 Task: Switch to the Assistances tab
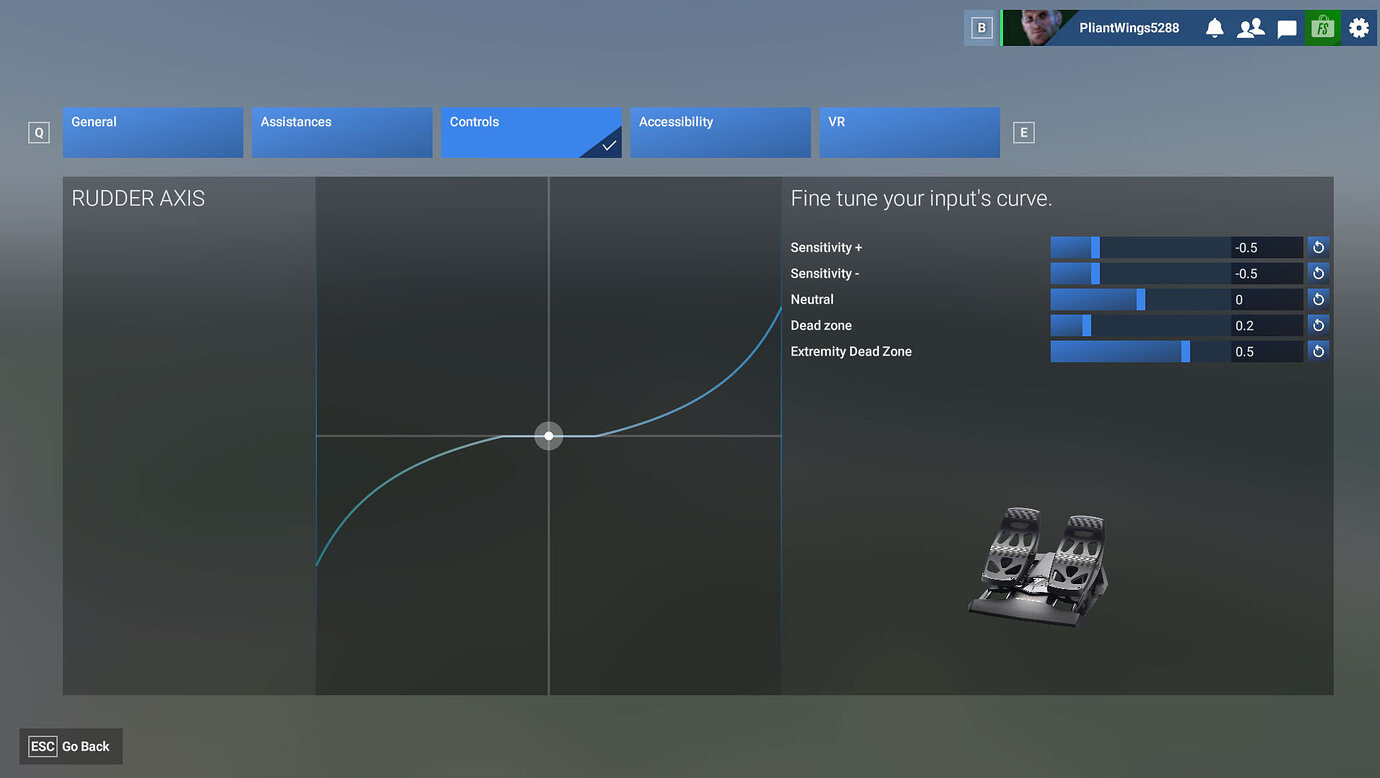coord(341,132)
